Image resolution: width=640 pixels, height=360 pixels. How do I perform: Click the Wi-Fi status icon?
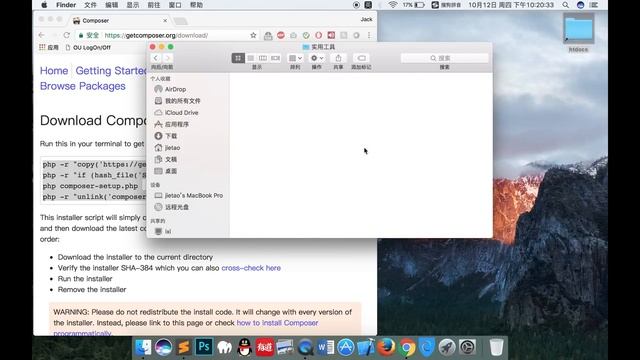click(x=393, y=5)
